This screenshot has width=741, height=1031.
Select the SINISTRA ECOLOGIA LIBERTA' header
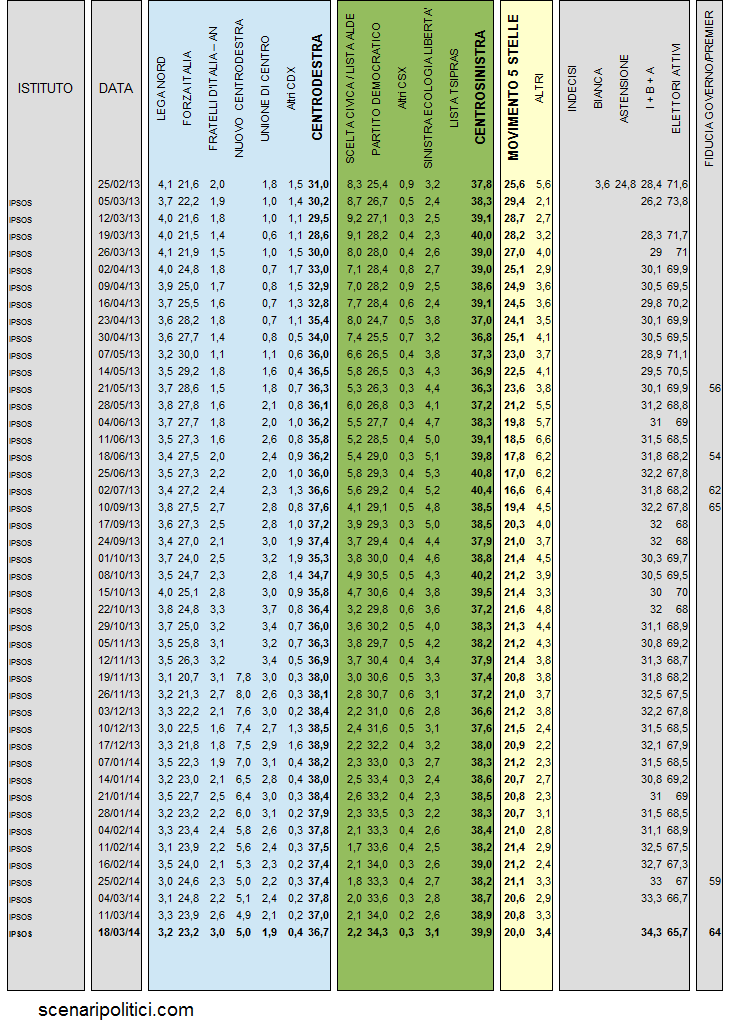tap(428, 88)
